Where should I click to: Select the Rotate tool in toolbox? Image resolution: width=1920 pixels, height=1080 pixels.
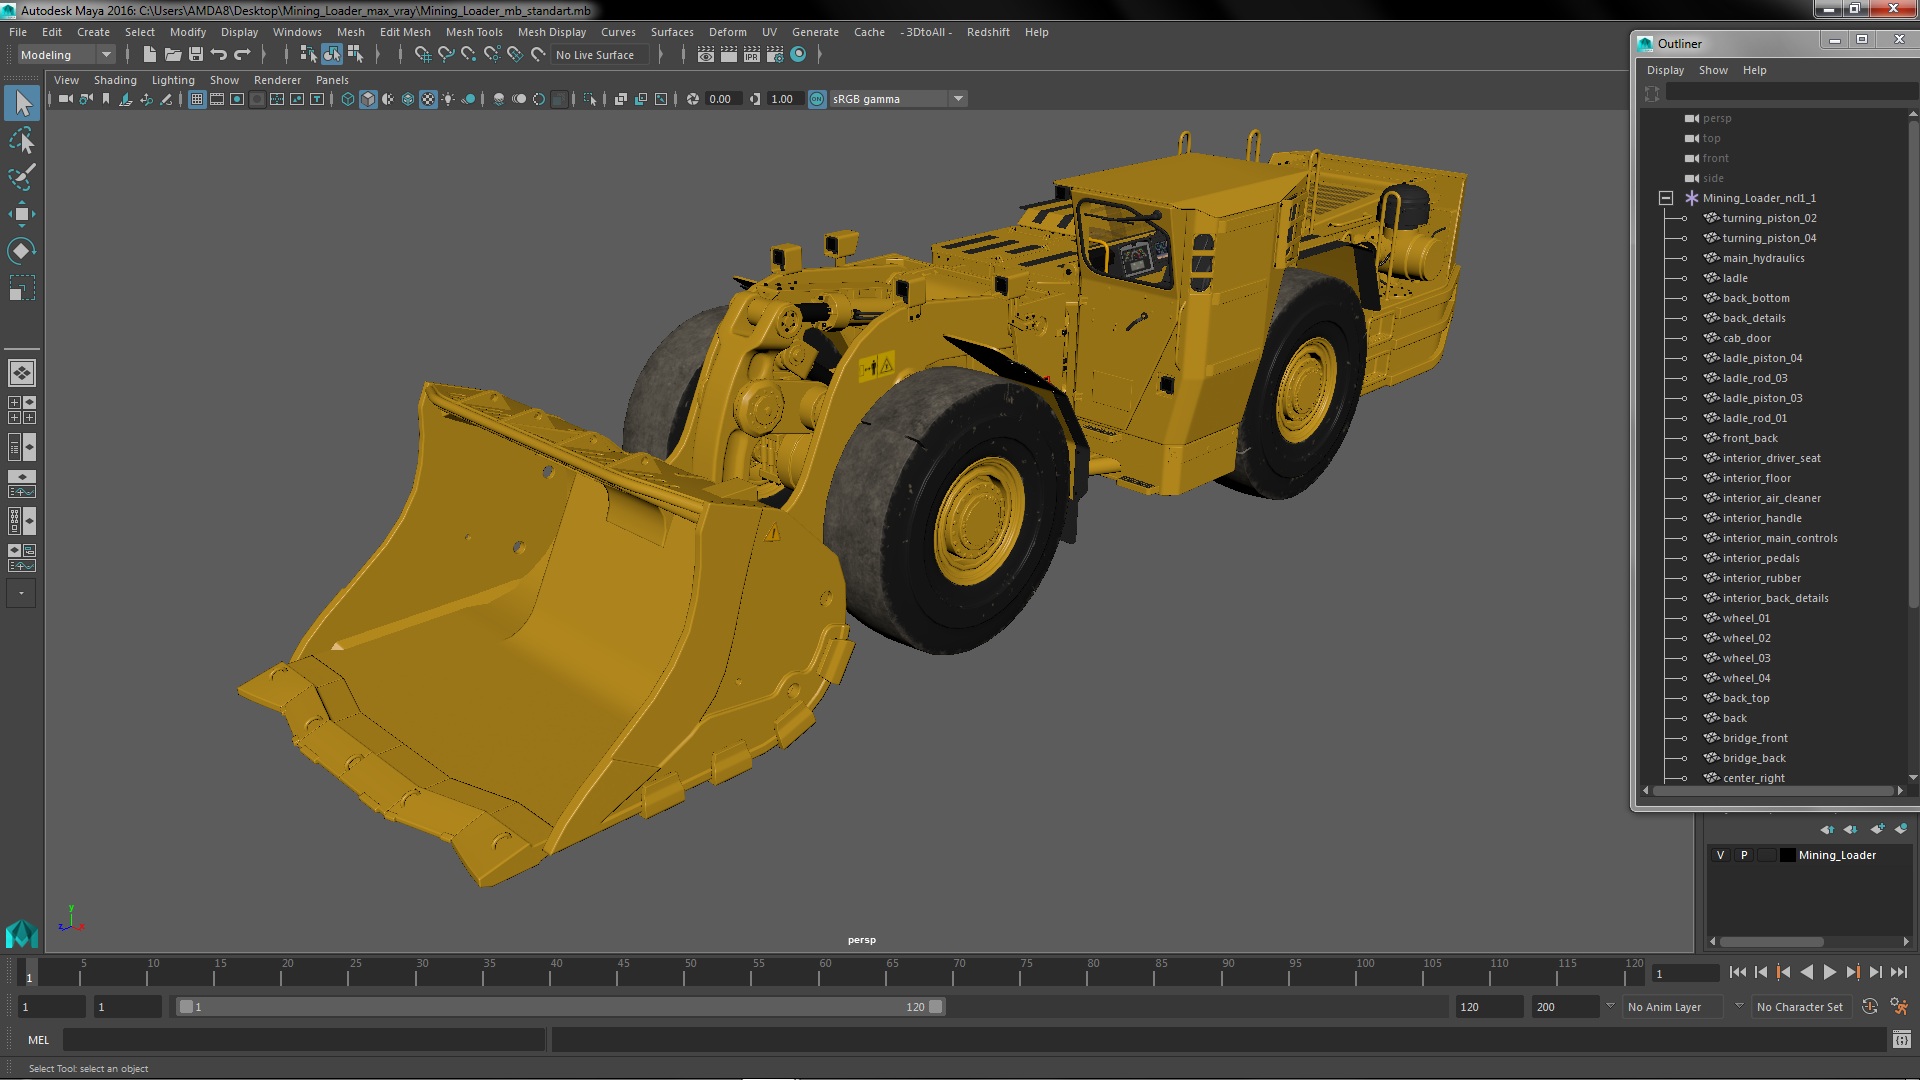21,251
